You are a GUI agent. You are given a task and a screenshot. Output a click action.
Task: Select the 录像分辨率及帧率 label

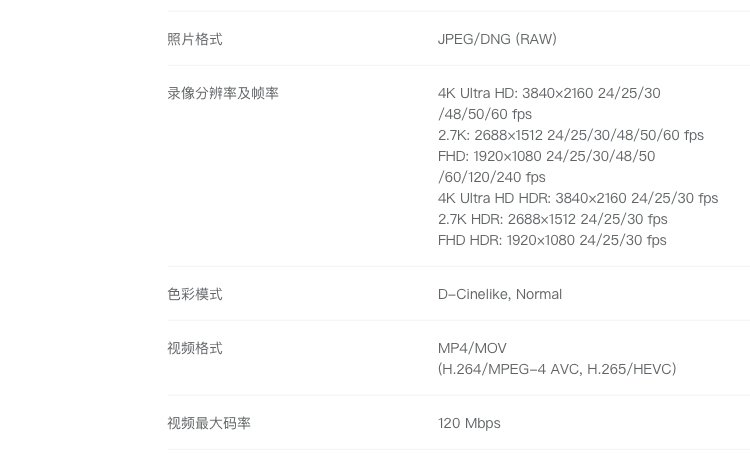[223, 93]
